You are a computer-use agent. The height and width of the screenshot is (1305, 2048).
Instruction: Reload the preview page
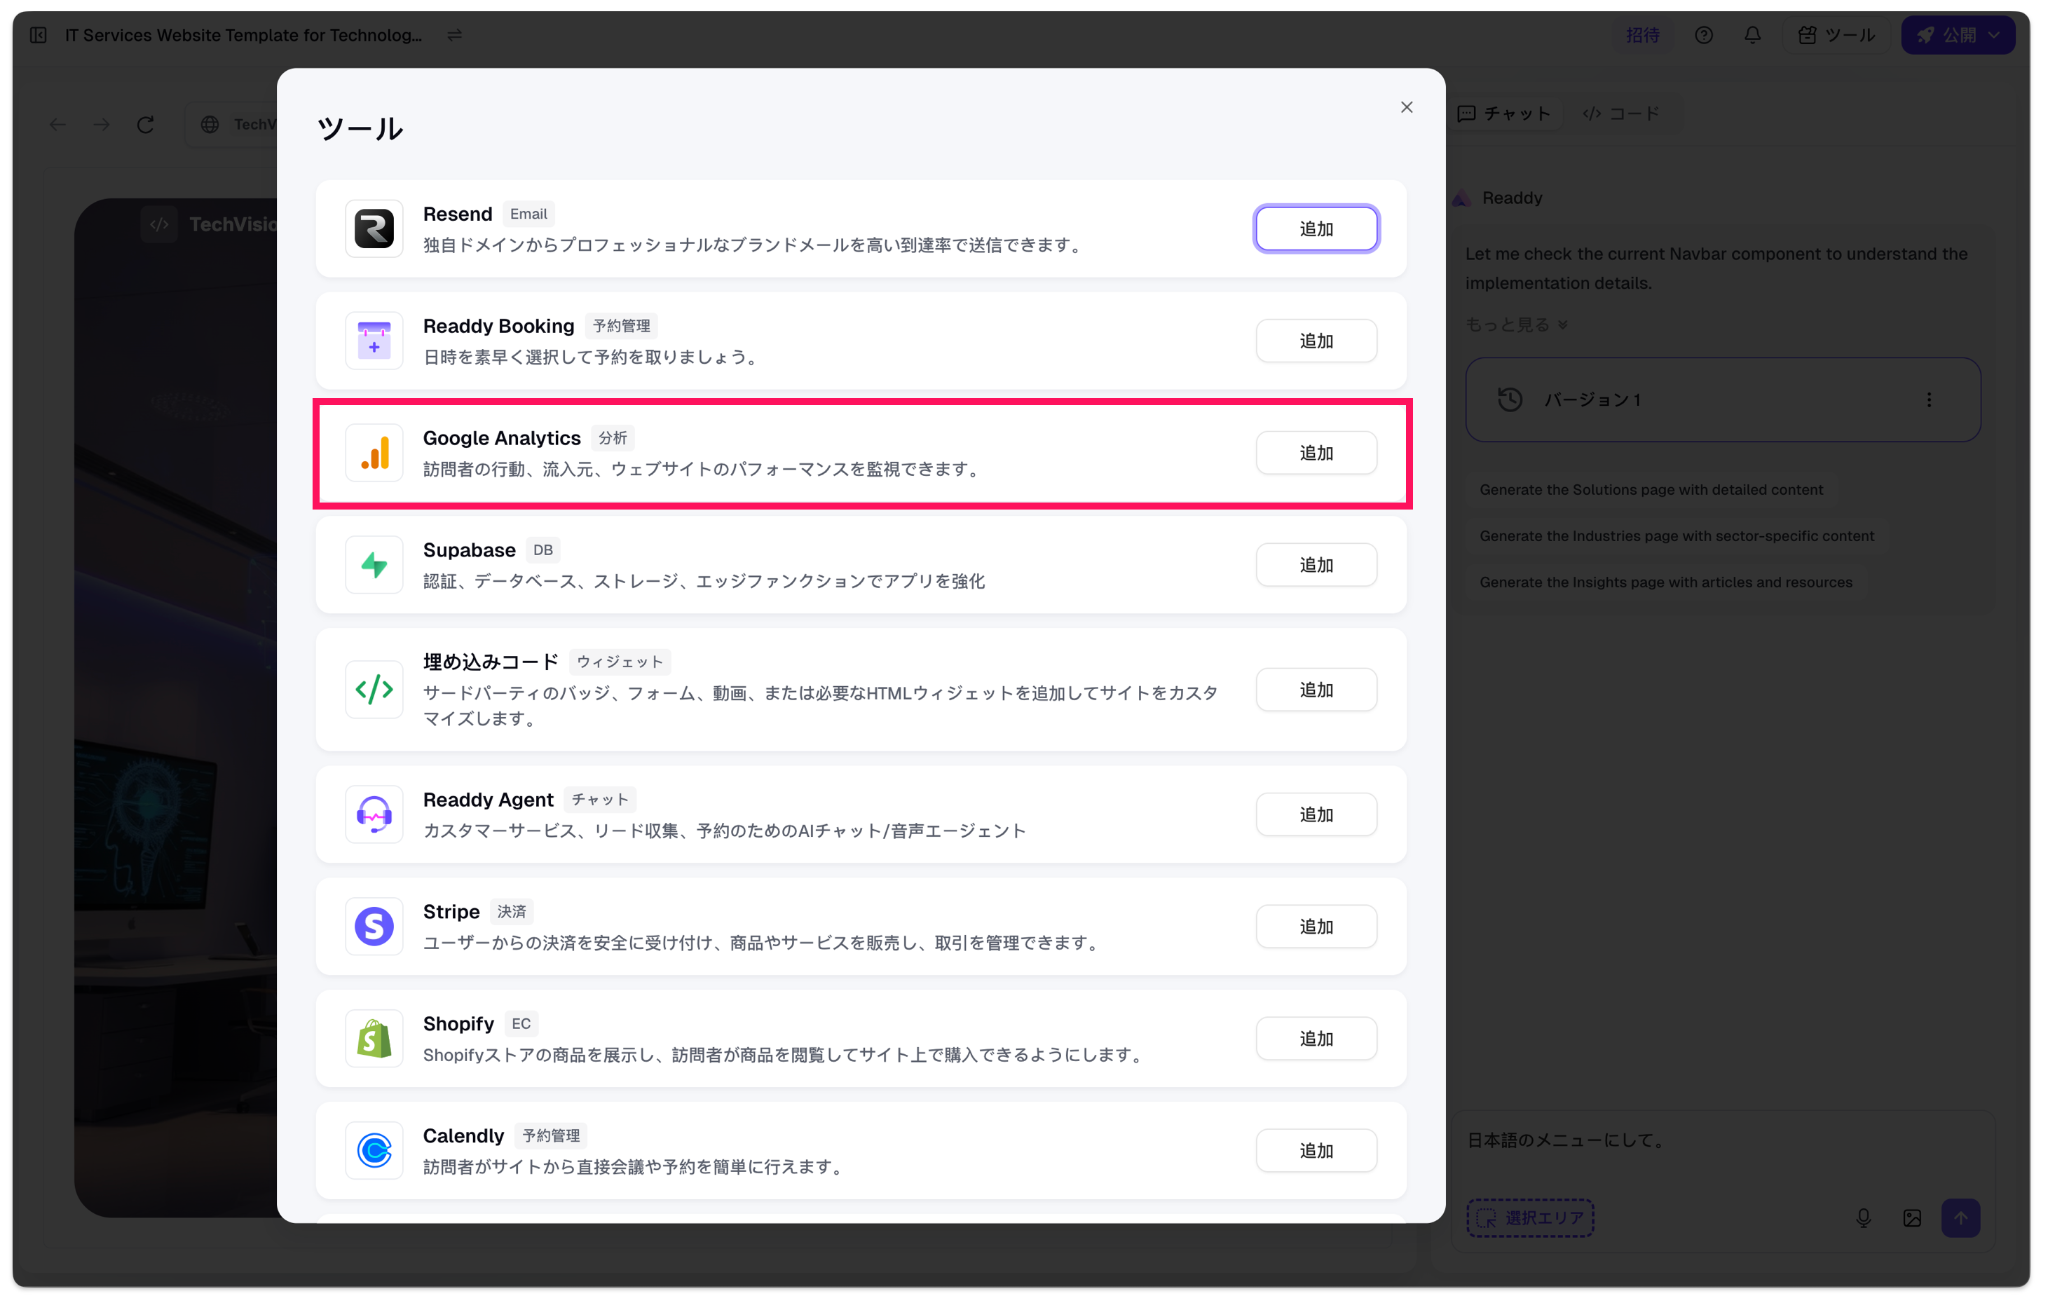point(146,124)
